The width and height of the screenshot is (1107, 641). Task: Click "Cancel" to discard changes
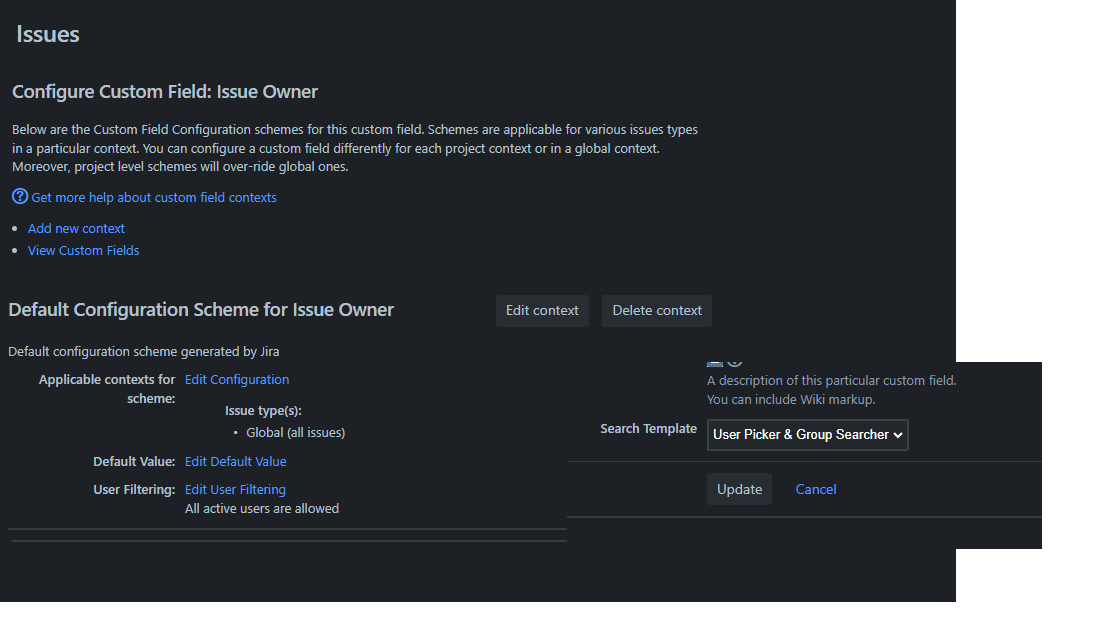[x=815, y=489]
